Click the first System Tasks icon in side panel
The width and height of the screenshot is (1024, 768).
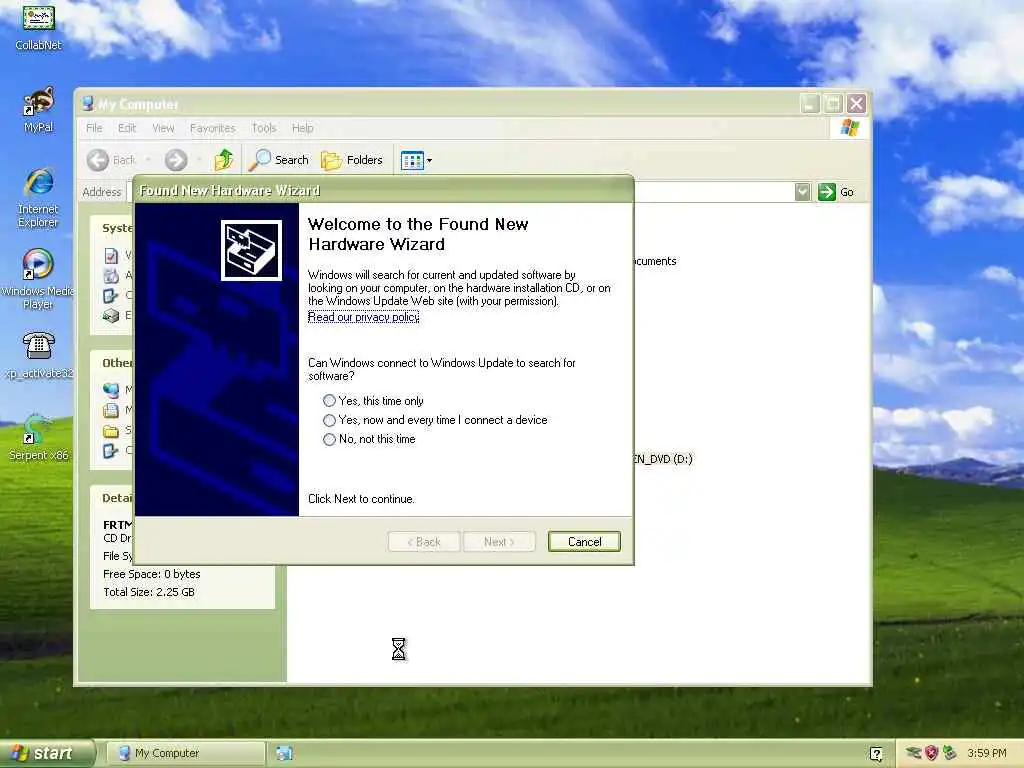pyautogui.click(x=111, y=255)
